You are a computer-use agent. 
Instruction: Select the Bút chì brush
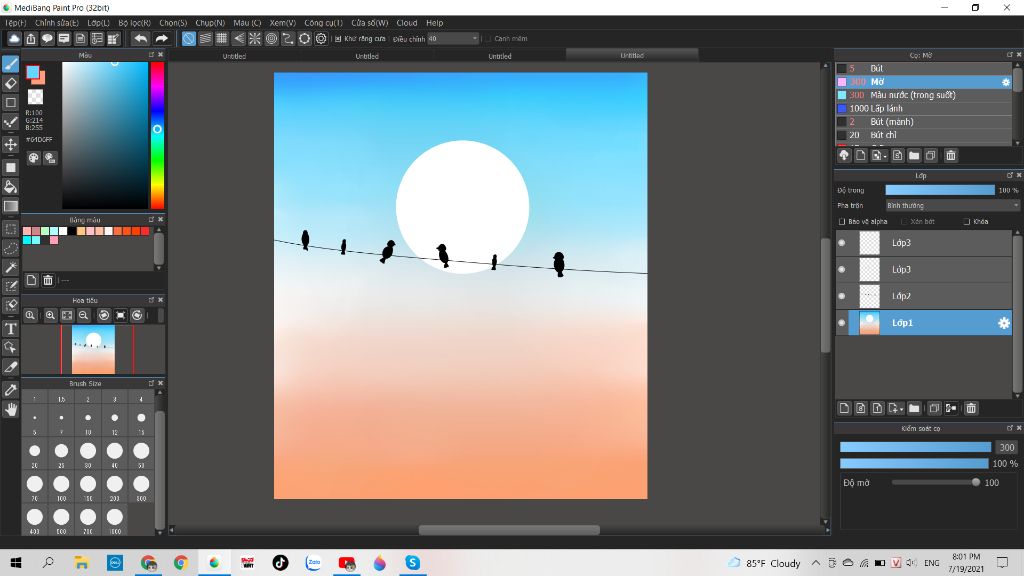pos(923,135)
